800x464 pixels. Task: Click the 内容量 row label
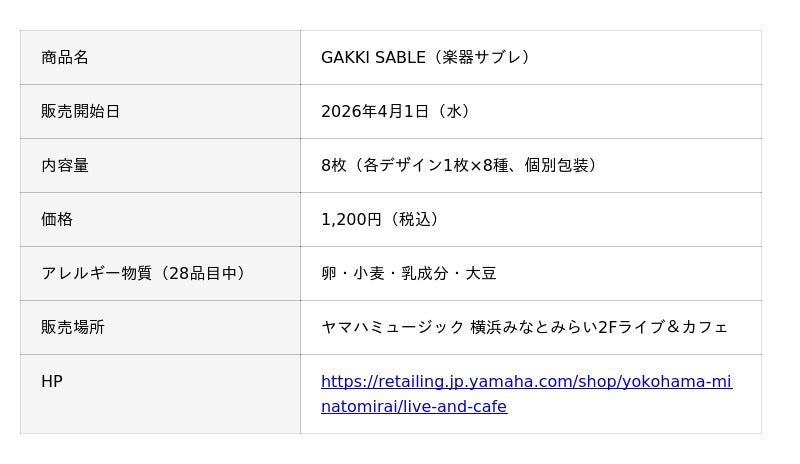coord(65,165)
